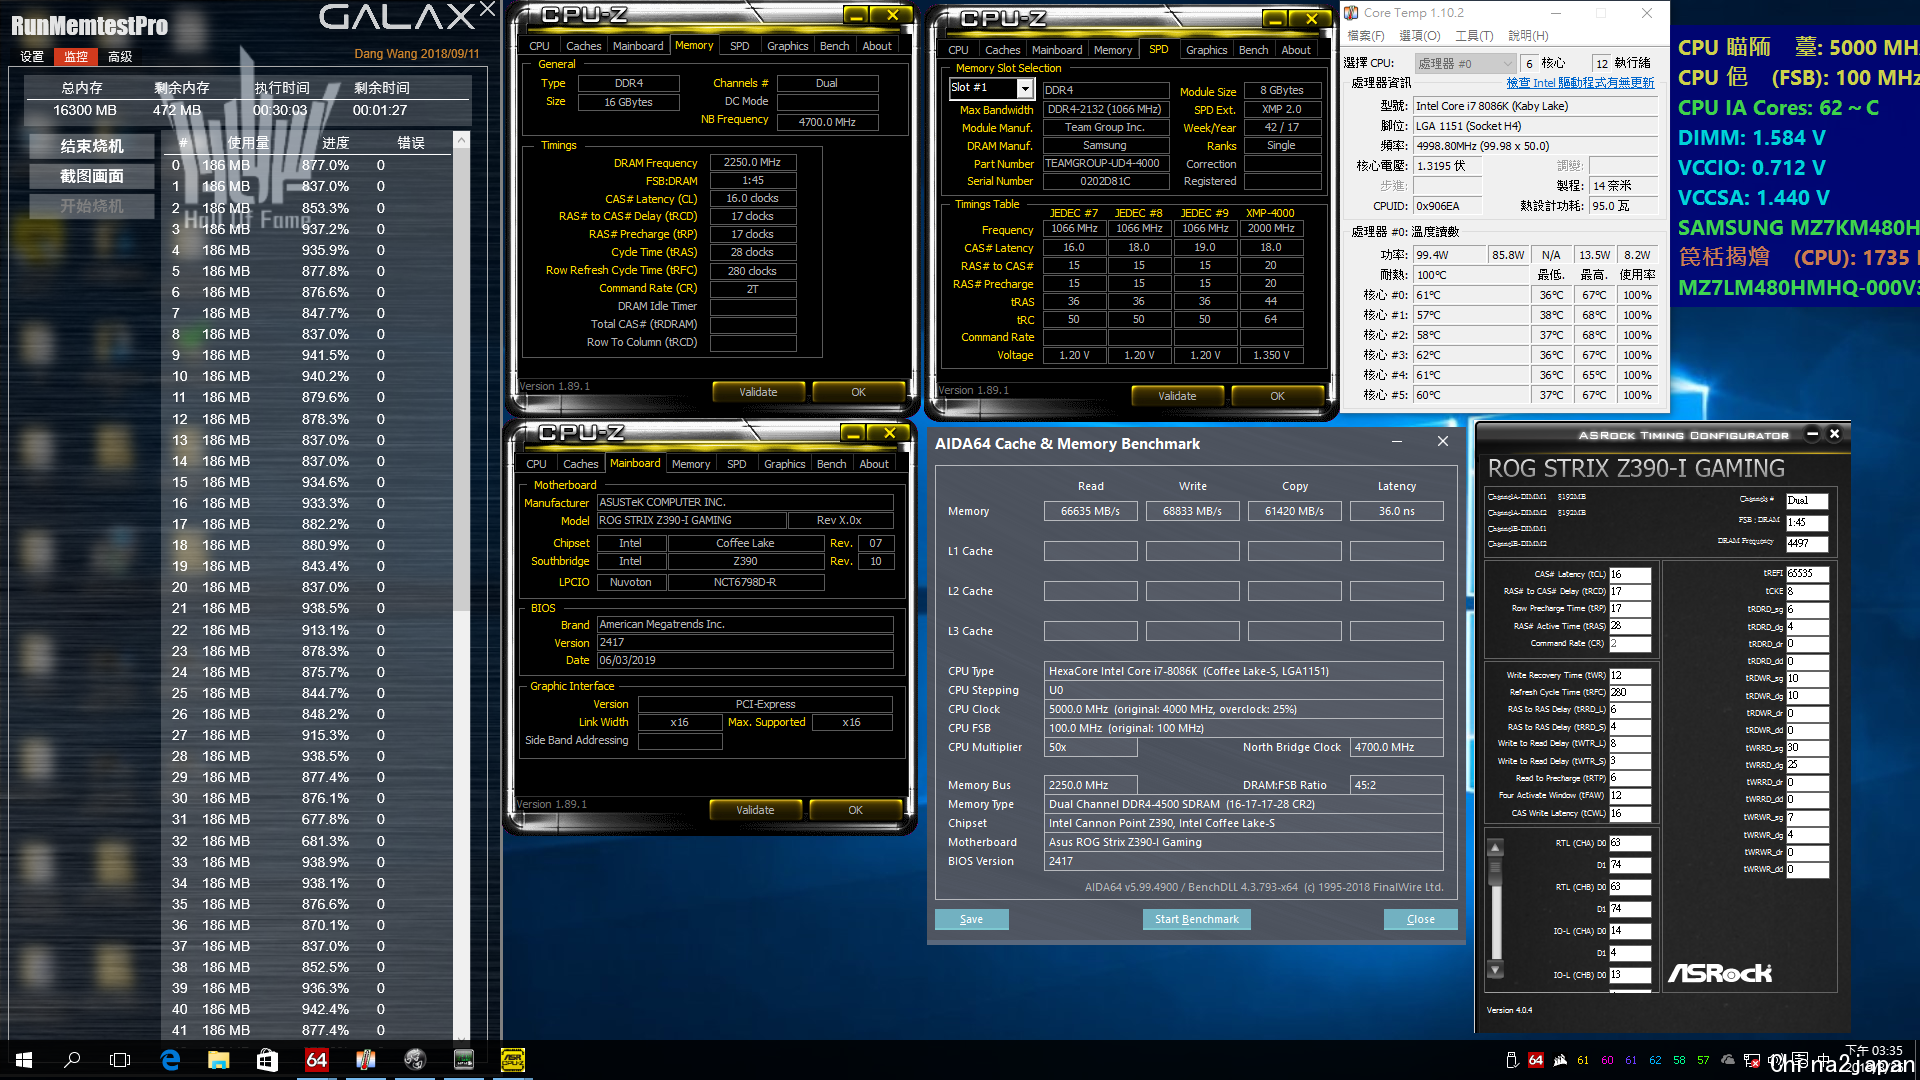Minimize the ASRock Timing Configurator window
The width and height of the screenshot is (1920, 1080).
[1812, 434]
